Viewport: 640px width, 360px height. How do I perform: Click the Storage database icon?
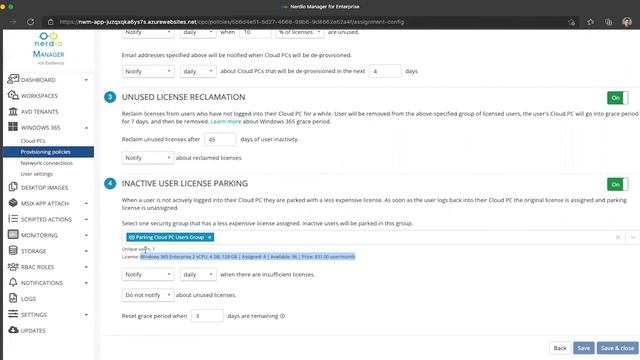click(13, 251)
